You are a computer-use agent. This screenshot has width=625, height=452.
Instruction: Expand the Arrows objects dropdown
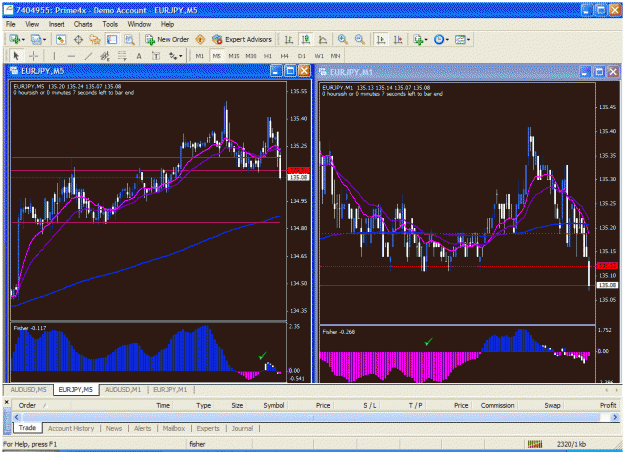[180, 56]
